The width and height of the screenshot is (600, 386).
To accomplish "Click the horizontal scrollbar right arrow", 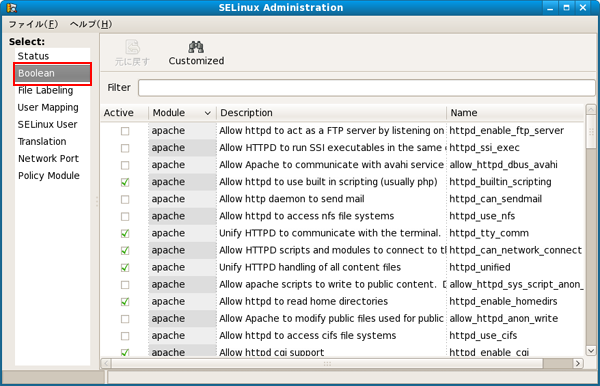I will (x=578, y=363).
